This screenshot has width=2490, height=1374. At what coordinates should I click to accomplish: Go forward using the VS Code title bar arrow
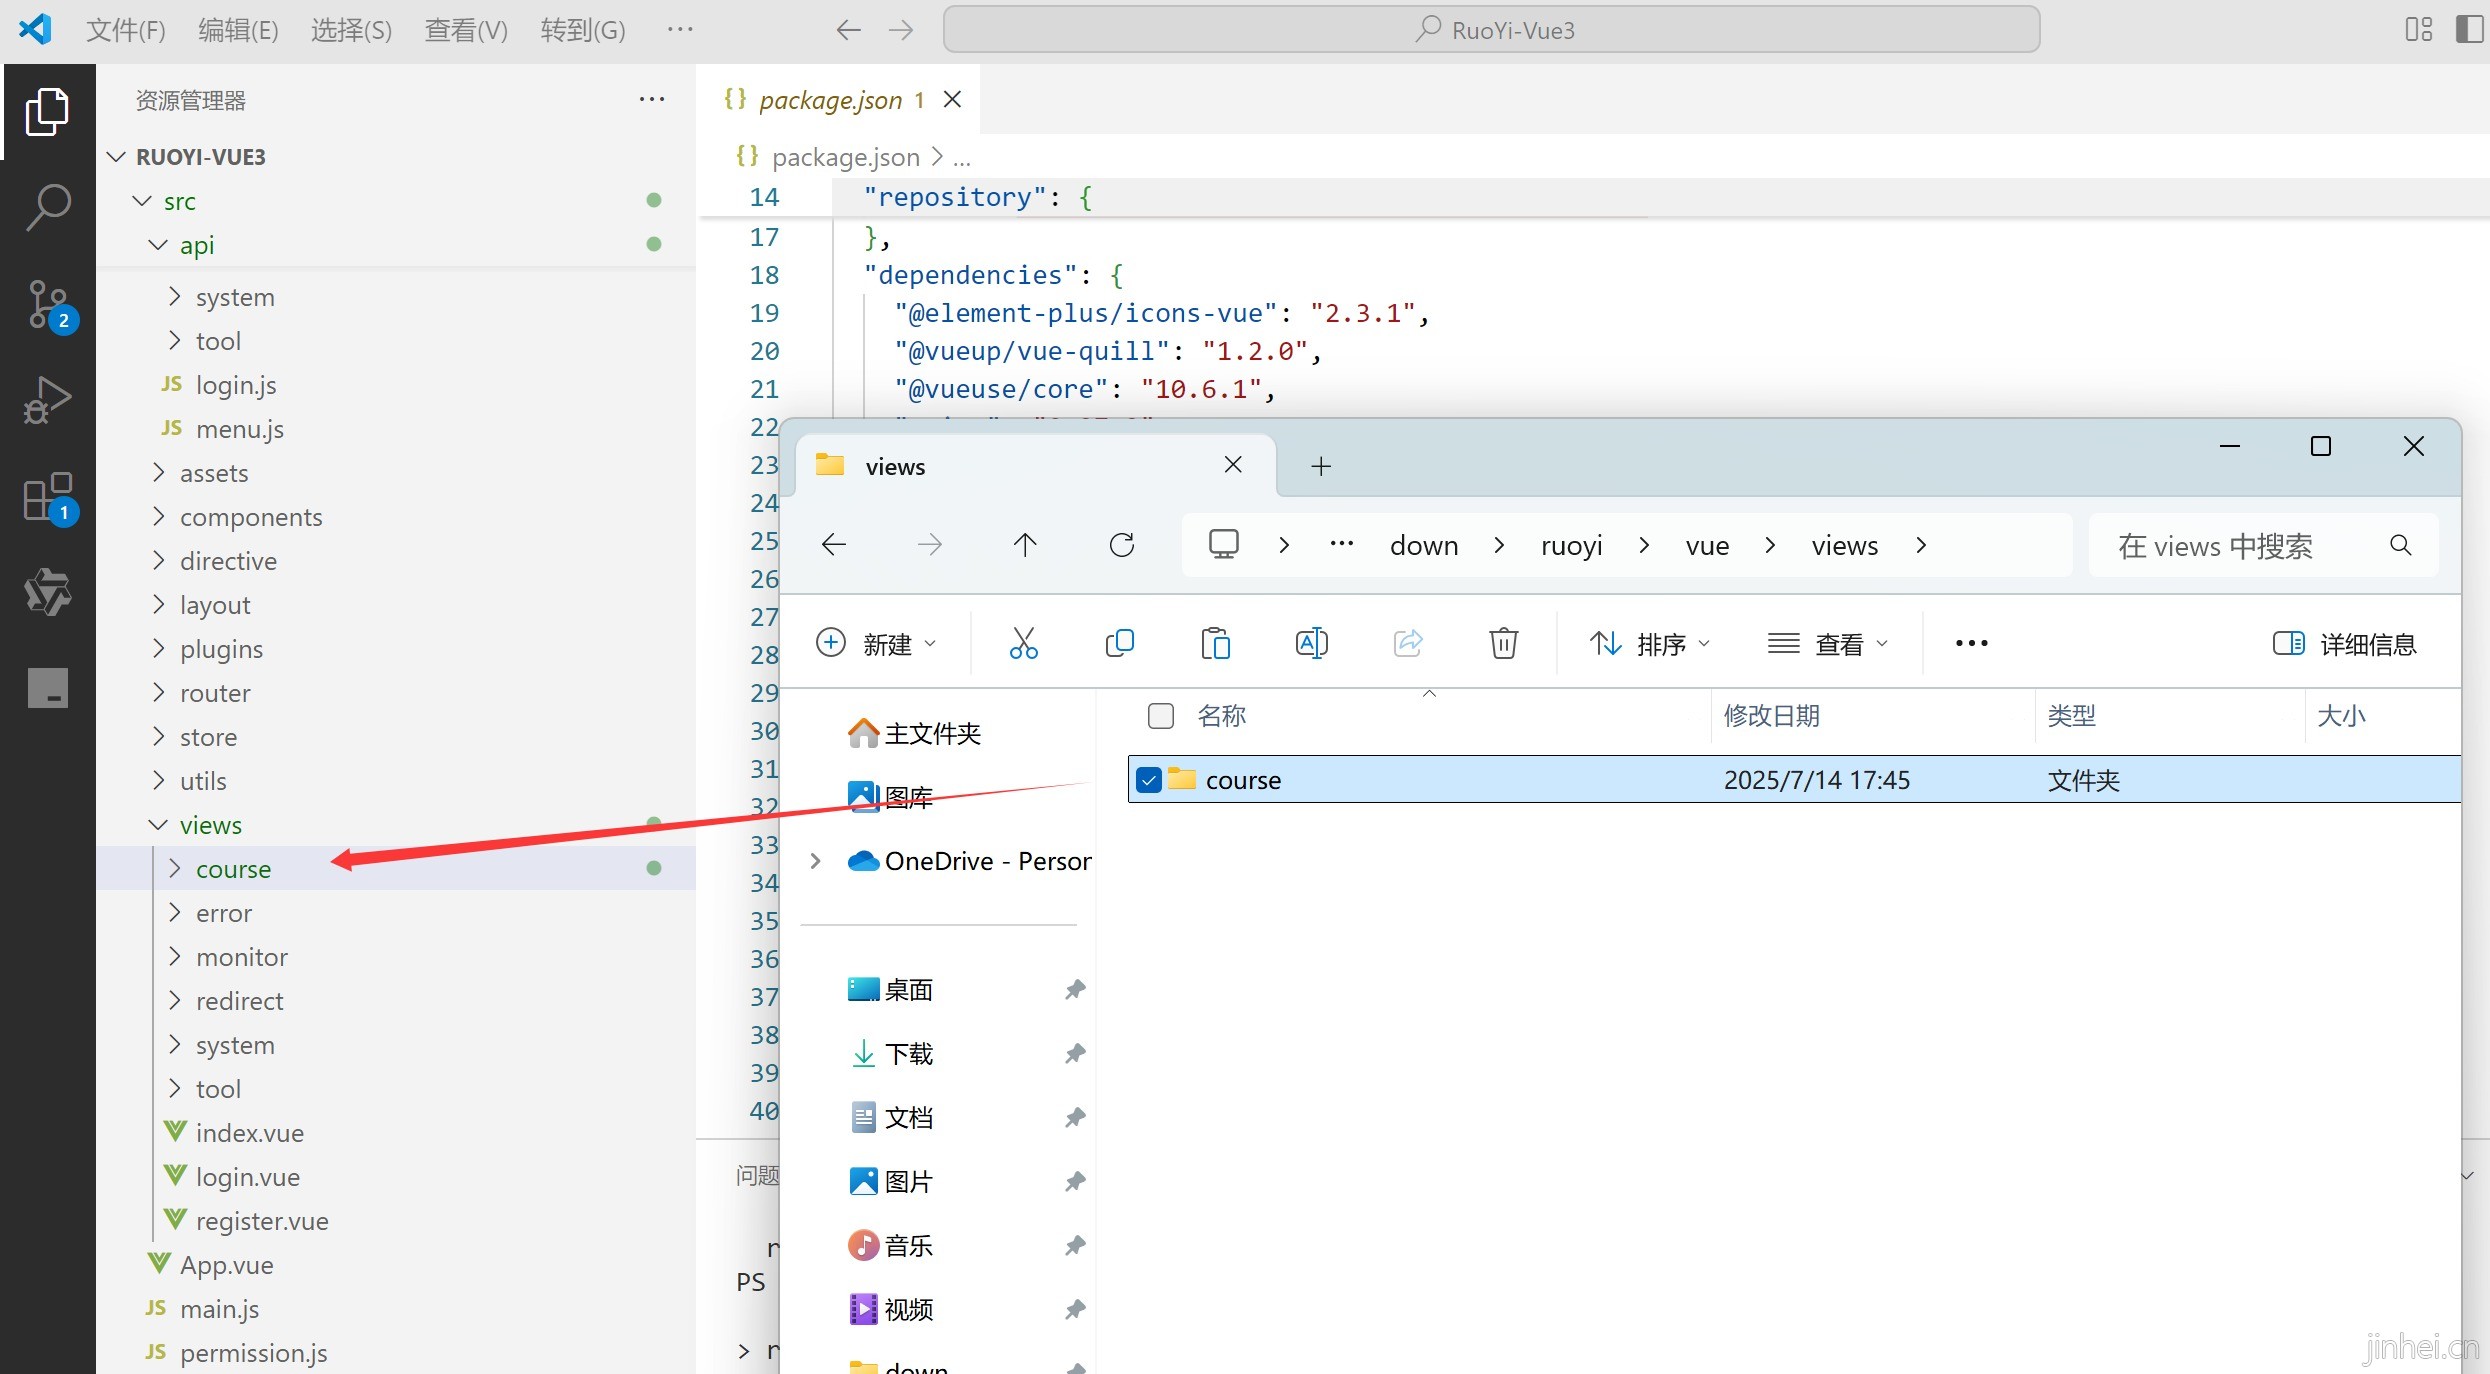pos(901,30)
